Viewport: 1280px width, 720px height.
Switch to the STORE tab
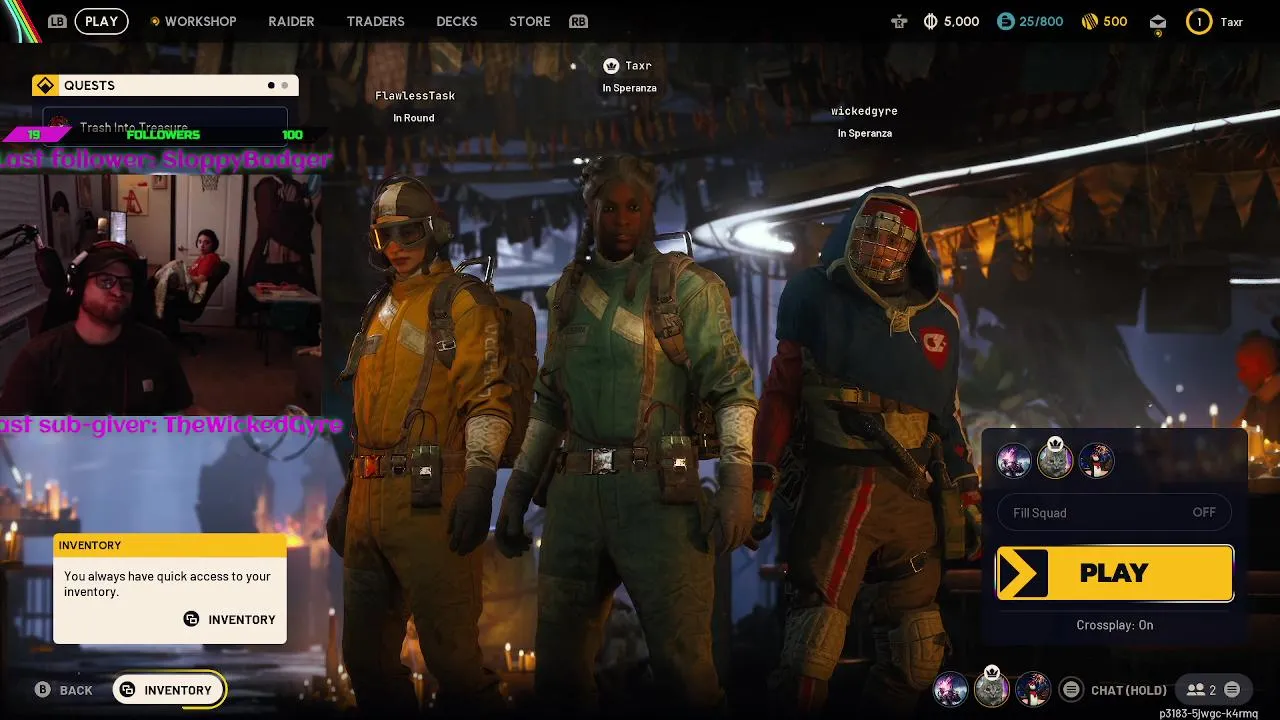click(x=529, y=21)
